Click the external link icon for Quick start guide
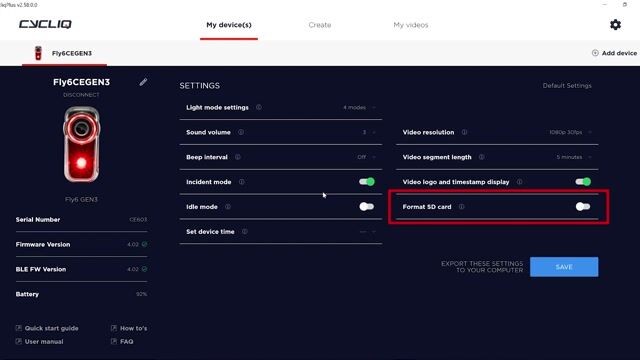640x360 pixels. click(x=18, y=328)
